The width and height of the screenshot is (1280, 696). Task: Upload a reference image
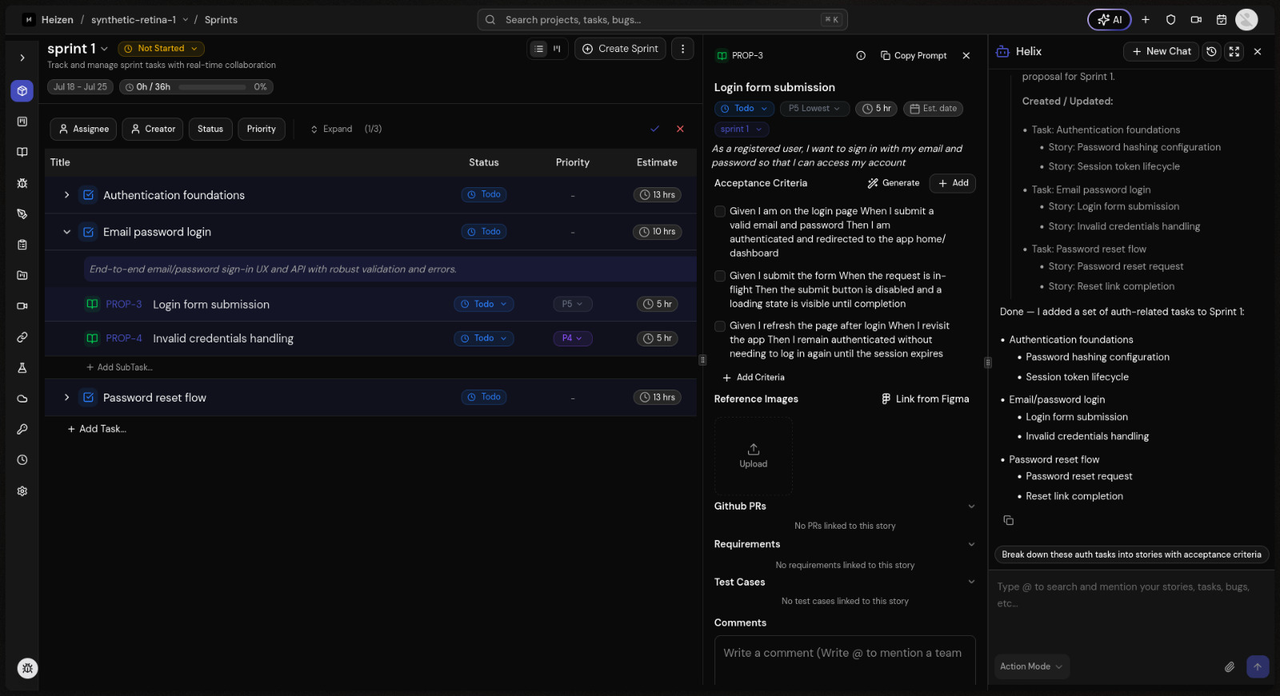click(753, 456)
